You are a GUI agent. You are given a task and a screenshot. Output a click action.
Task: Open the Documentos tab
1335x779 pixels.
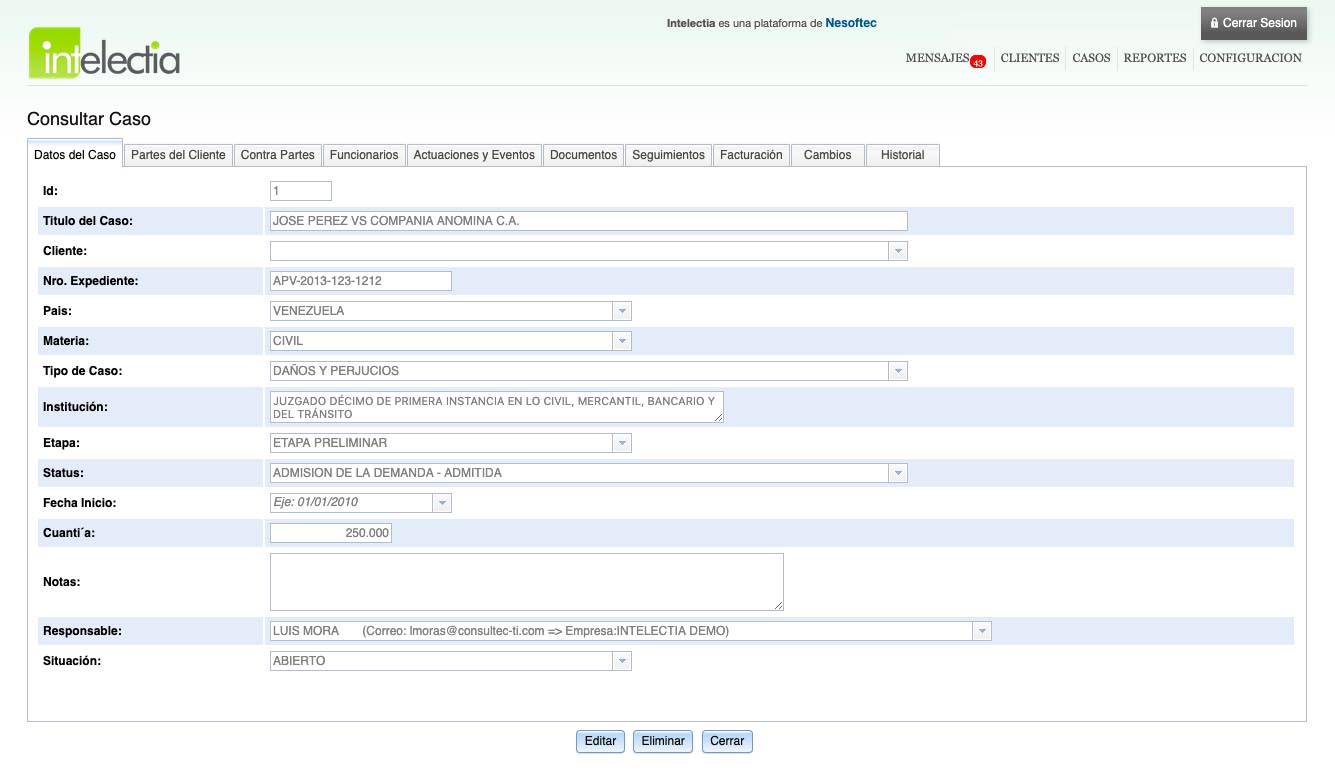pyautogui.click(x=583, y=155)
